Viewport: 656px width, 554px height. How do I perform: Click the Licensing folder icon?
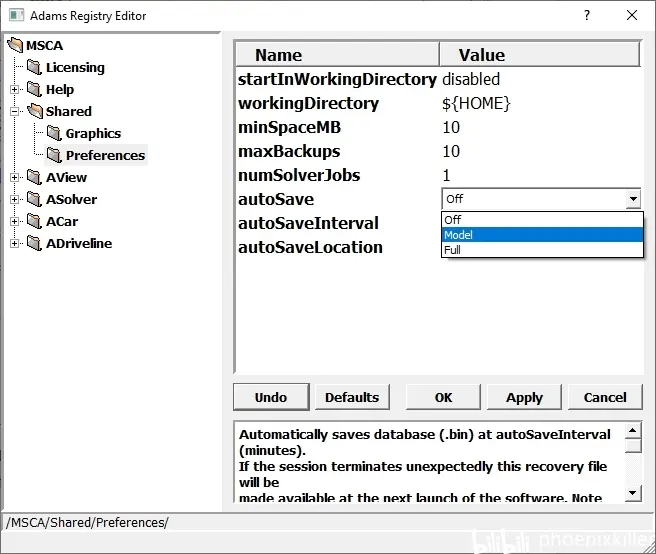tap(34, 67)
